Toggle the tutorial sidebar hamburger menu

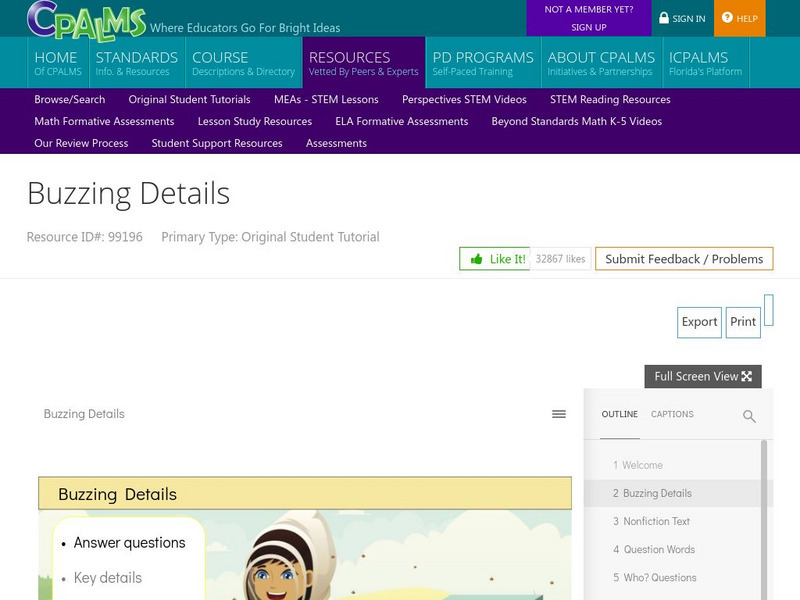click(x=559, y=414)
